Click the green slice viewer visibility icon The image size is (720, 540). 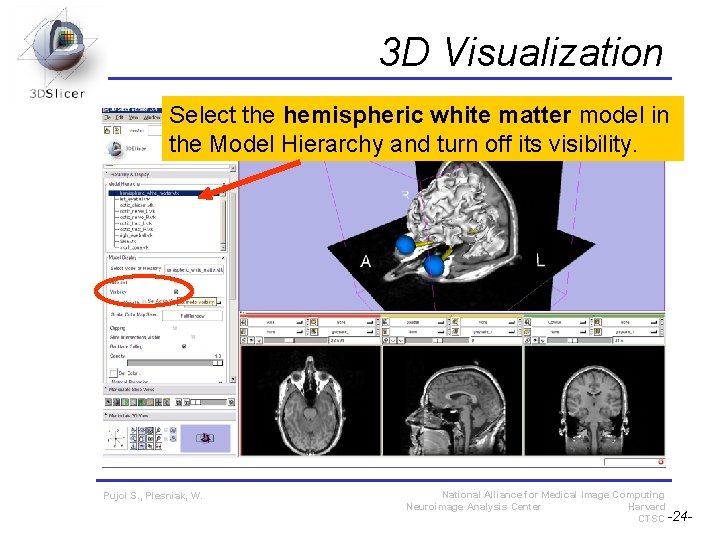(x=535, y=340)
